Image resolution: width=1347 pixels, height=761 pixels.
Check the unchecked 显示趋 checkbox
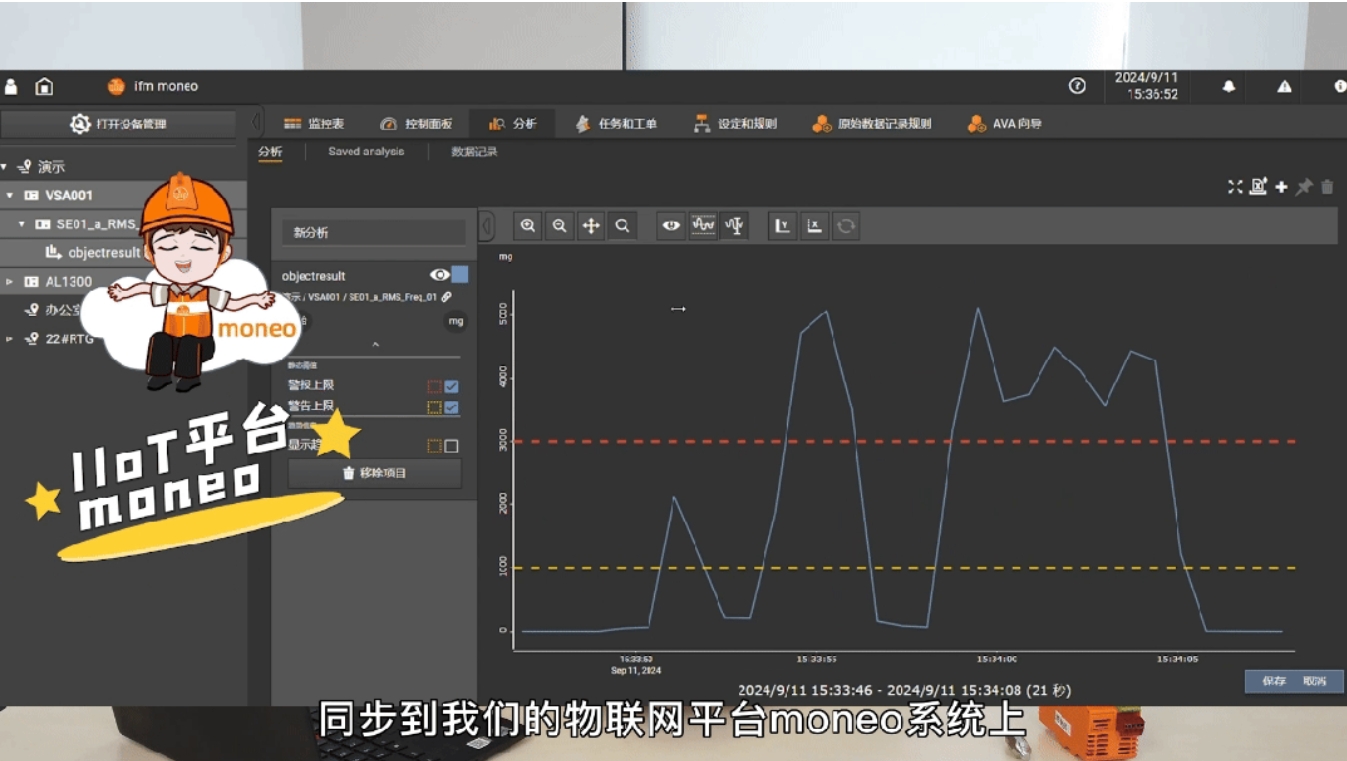pos(452,446)
